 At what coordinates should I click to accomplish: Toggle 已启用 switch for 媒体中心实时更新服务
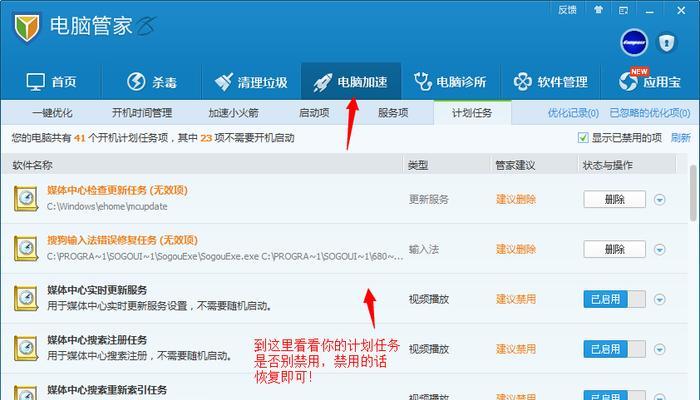tap(614, 299)
